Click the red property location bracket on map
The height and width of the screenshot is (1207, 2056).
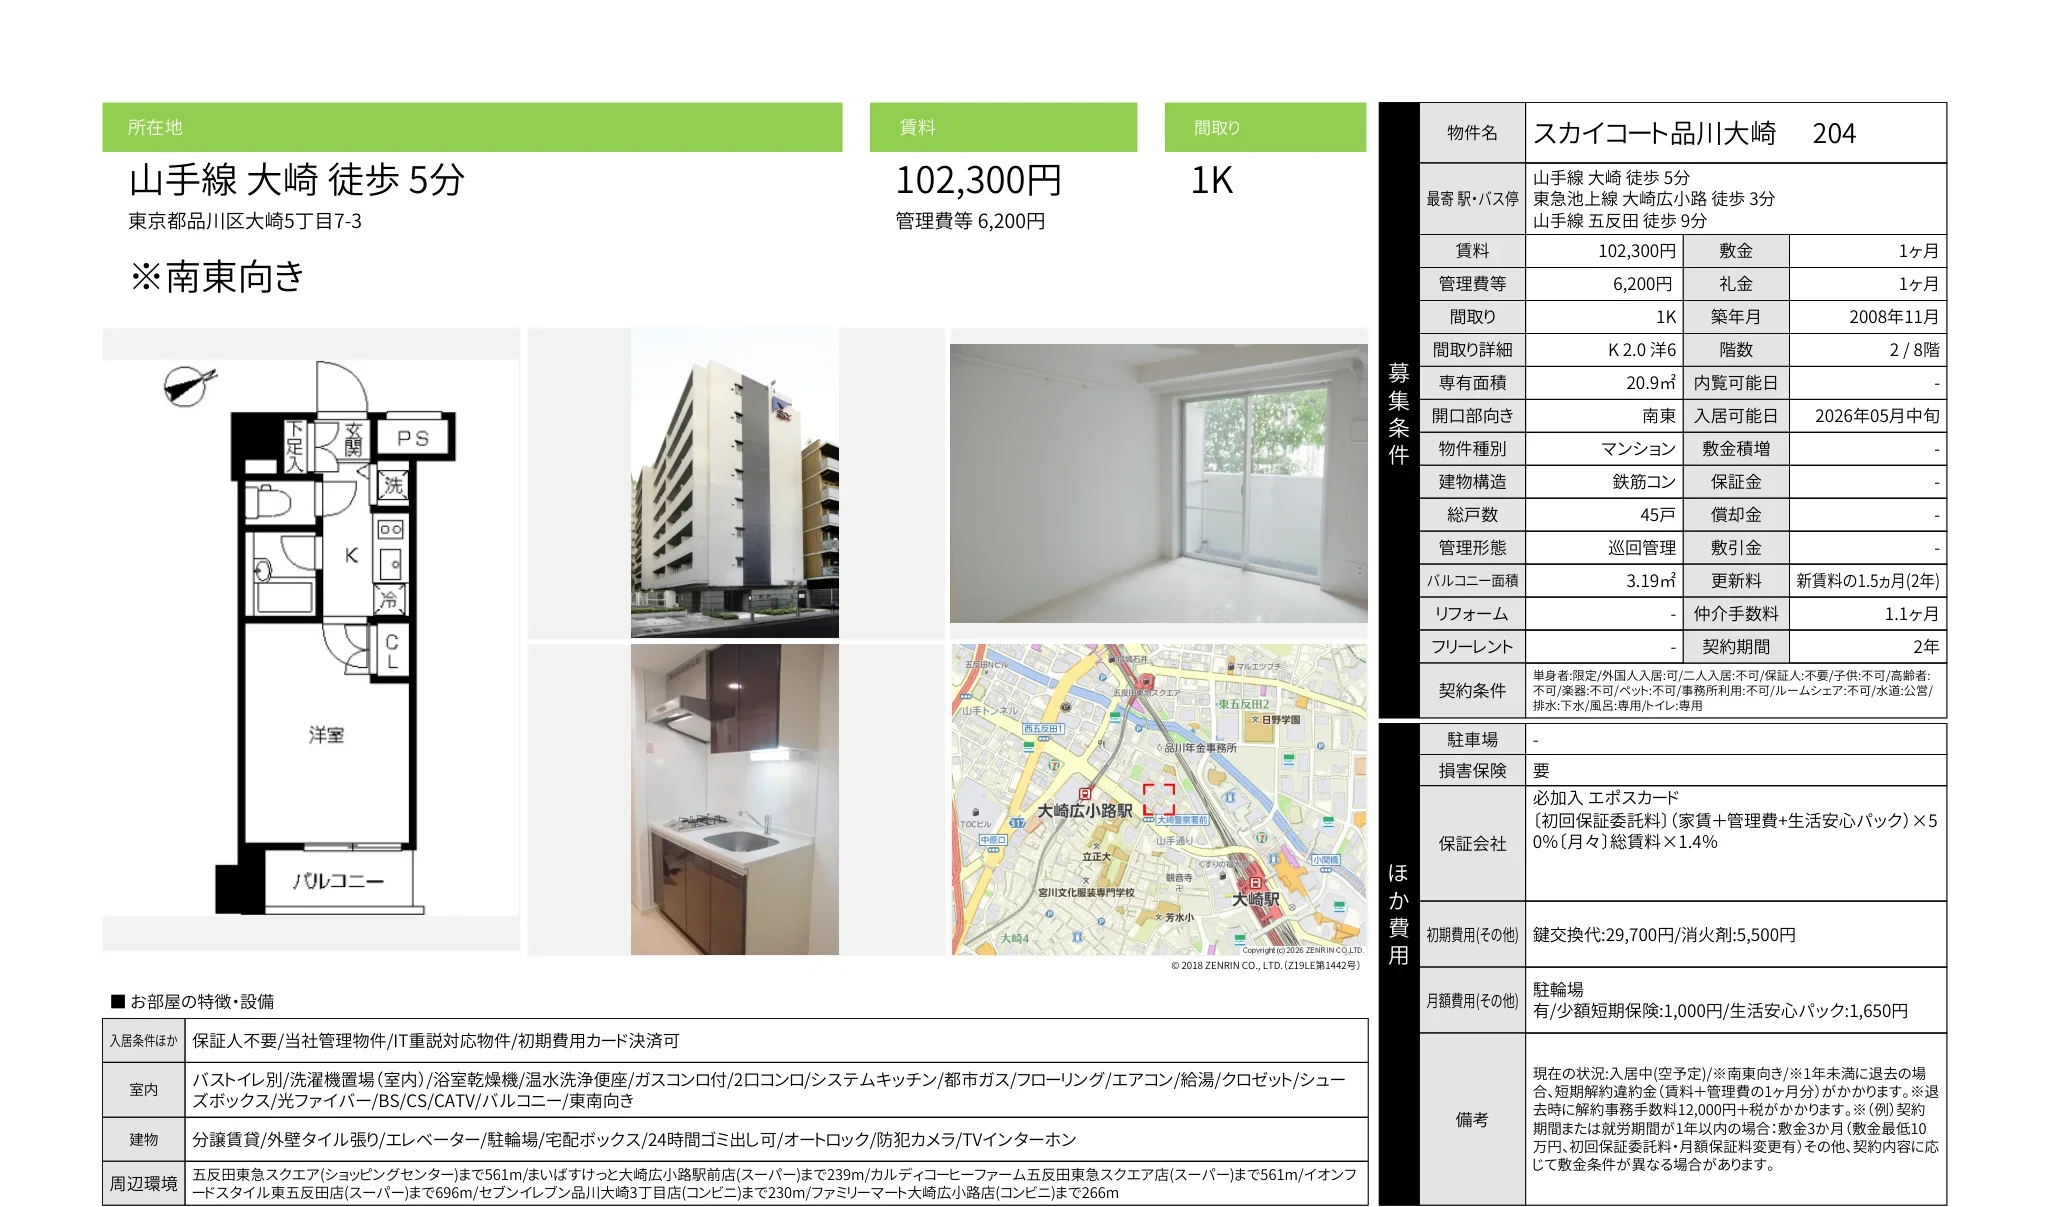point(1159,799)
